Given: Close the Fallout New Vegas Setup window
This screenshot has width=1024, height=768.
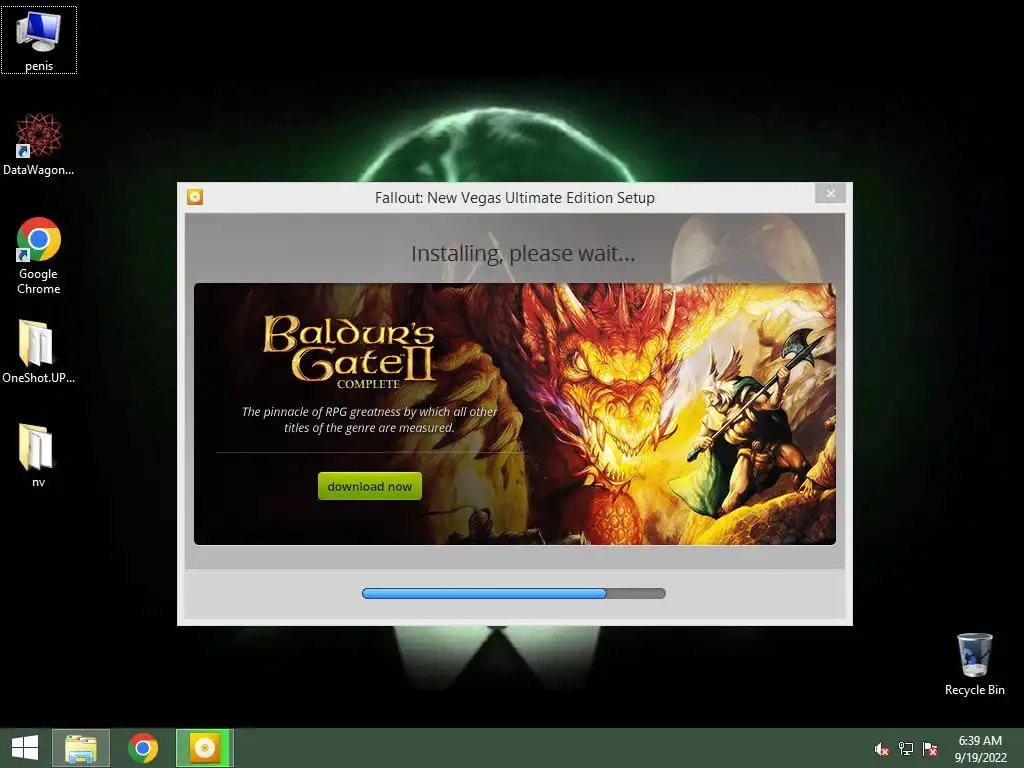Looking at the screenshot, I should point(830,193).
